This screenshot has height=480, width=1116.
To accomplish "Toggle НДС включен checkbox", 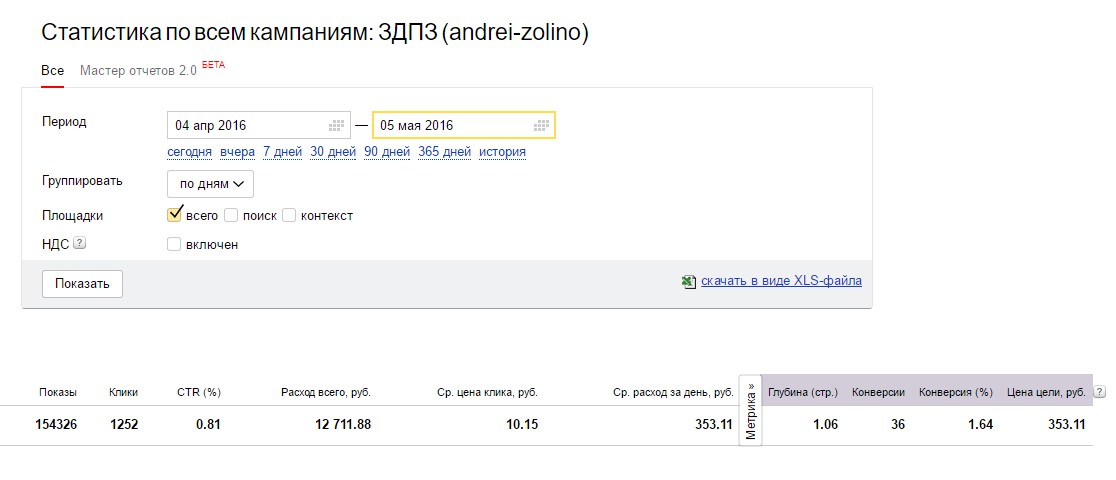I will (x=174, y=244).
